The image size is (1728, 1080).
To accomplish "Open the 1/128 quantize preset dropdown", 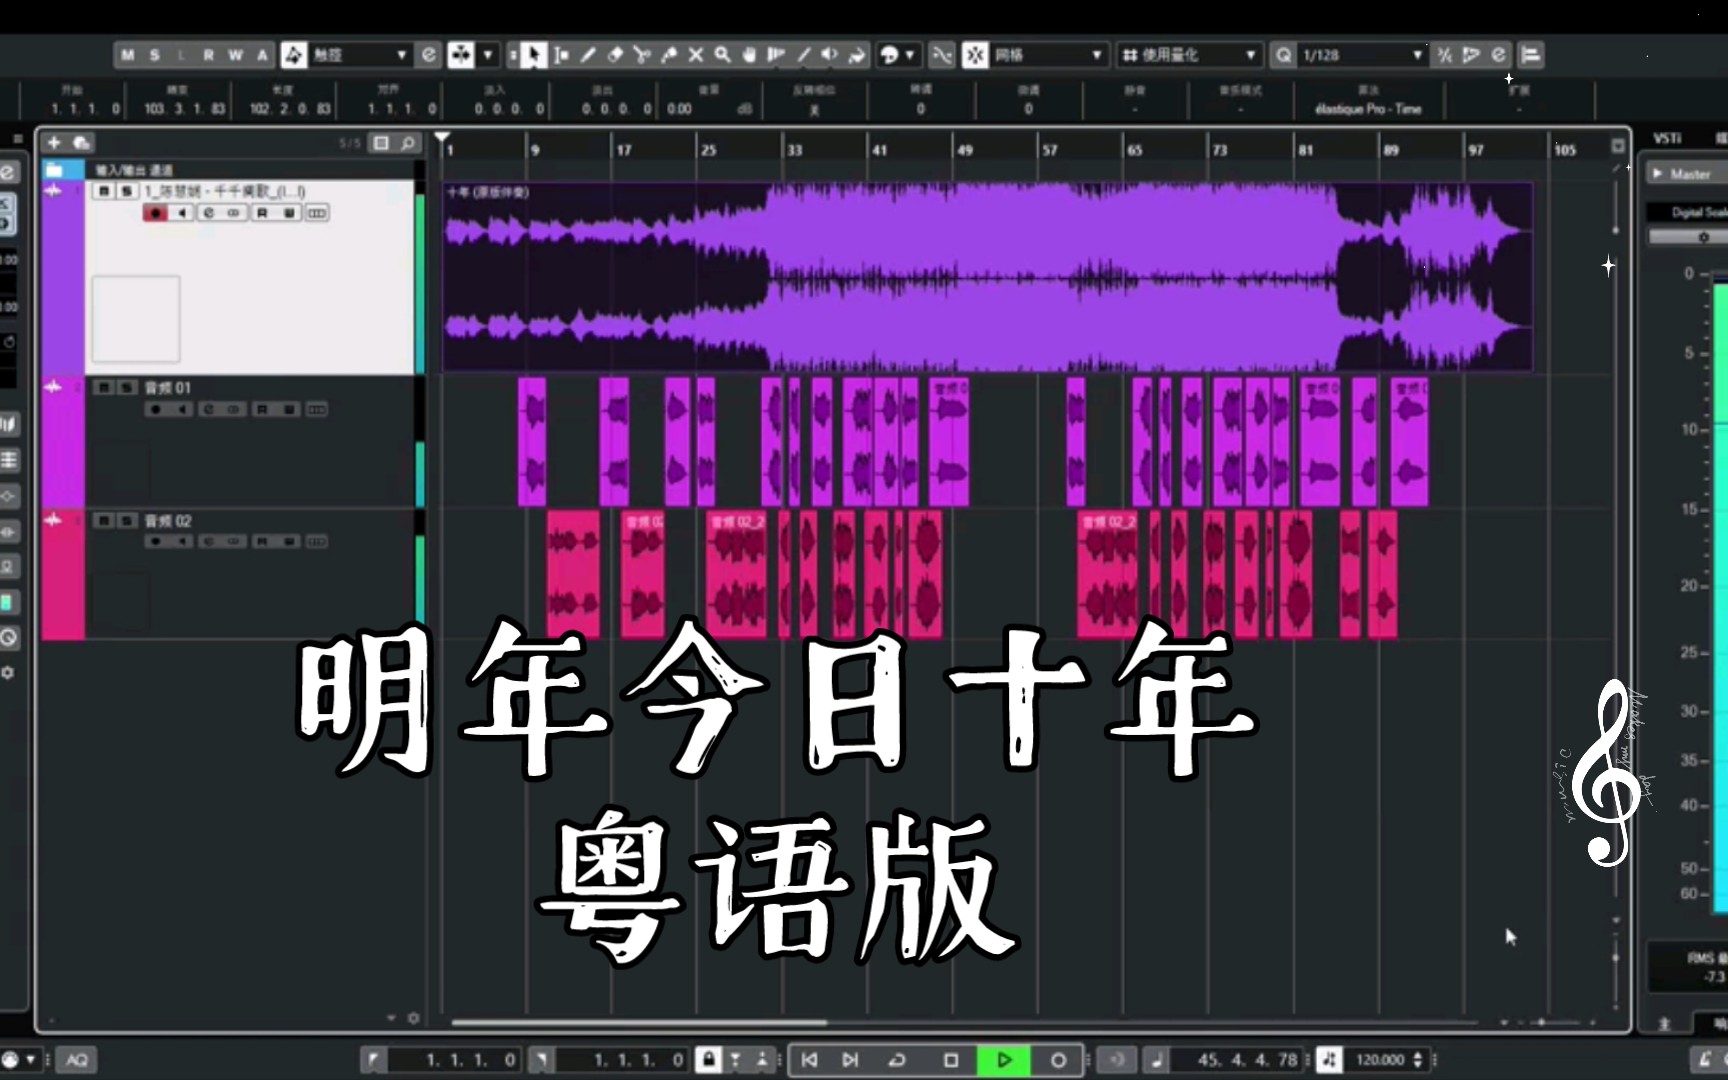I will (1362, 55).
